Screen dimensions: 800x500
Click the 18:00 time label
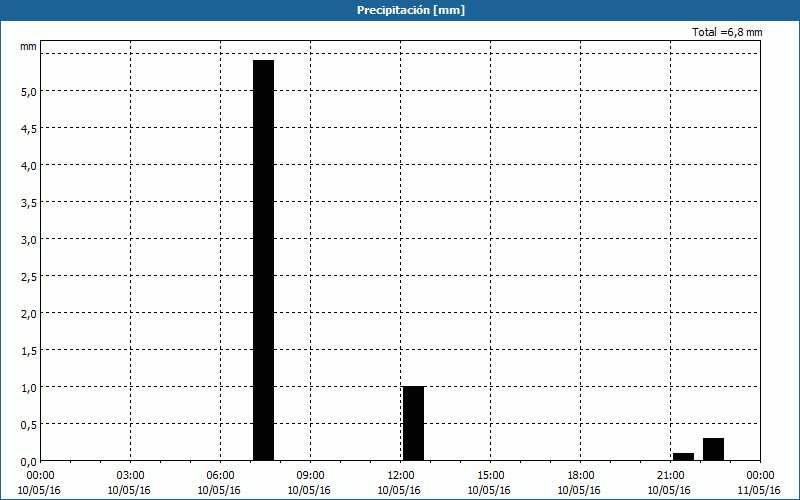pos(580,476)
